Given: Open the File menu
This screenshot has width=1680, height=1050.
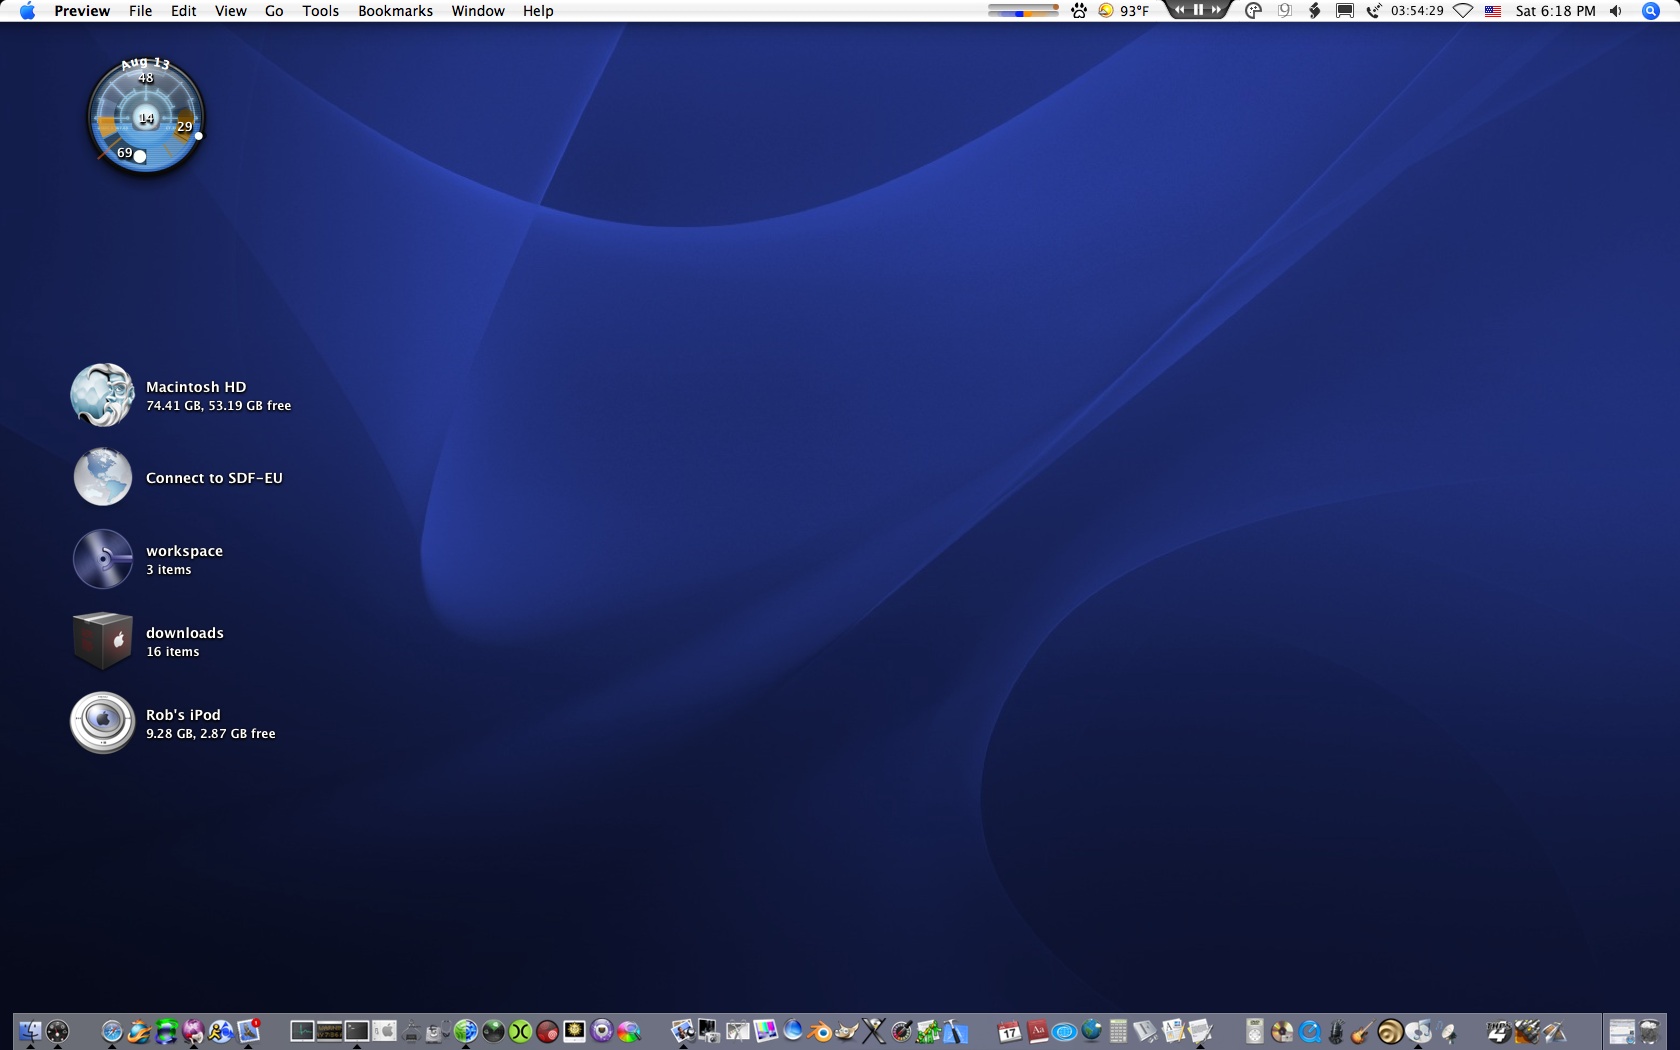Looking at the screenshot, I should click(x=141, y=11).
